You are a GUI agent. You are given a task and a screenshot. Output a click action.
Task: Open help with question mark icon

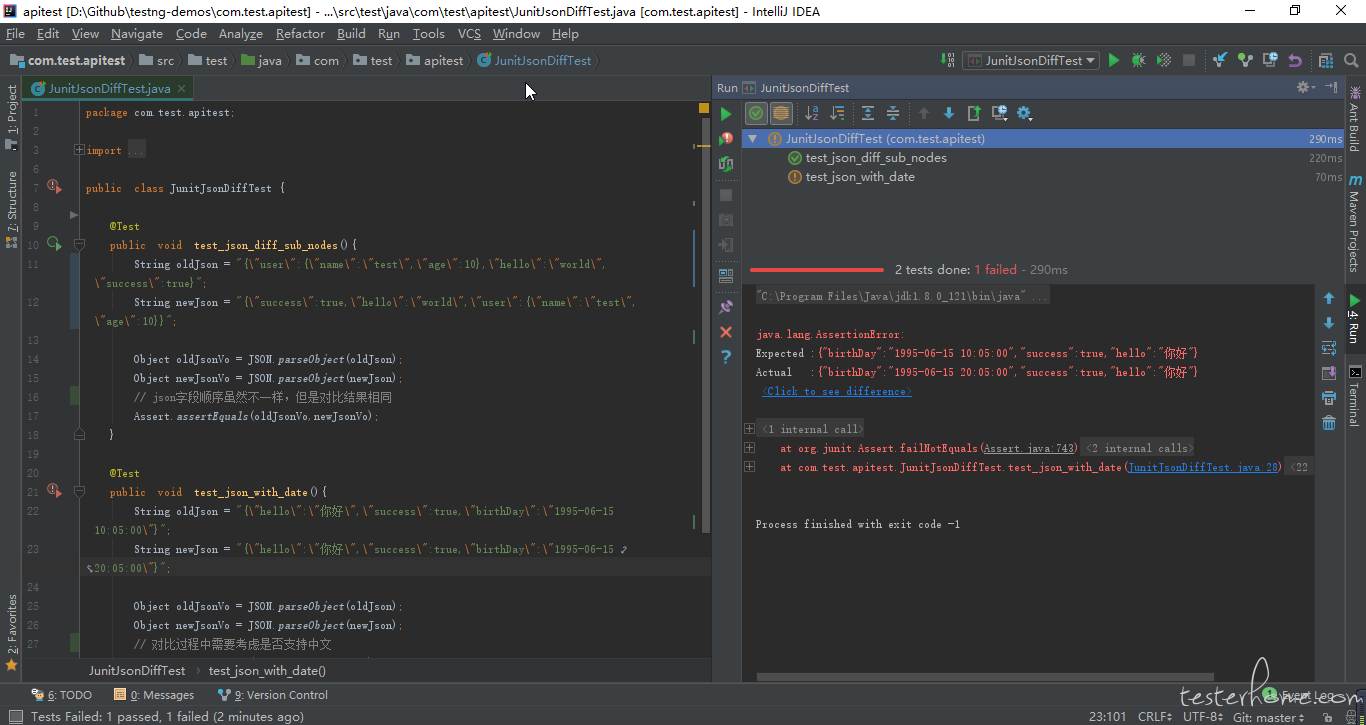(x=726, y=357)
